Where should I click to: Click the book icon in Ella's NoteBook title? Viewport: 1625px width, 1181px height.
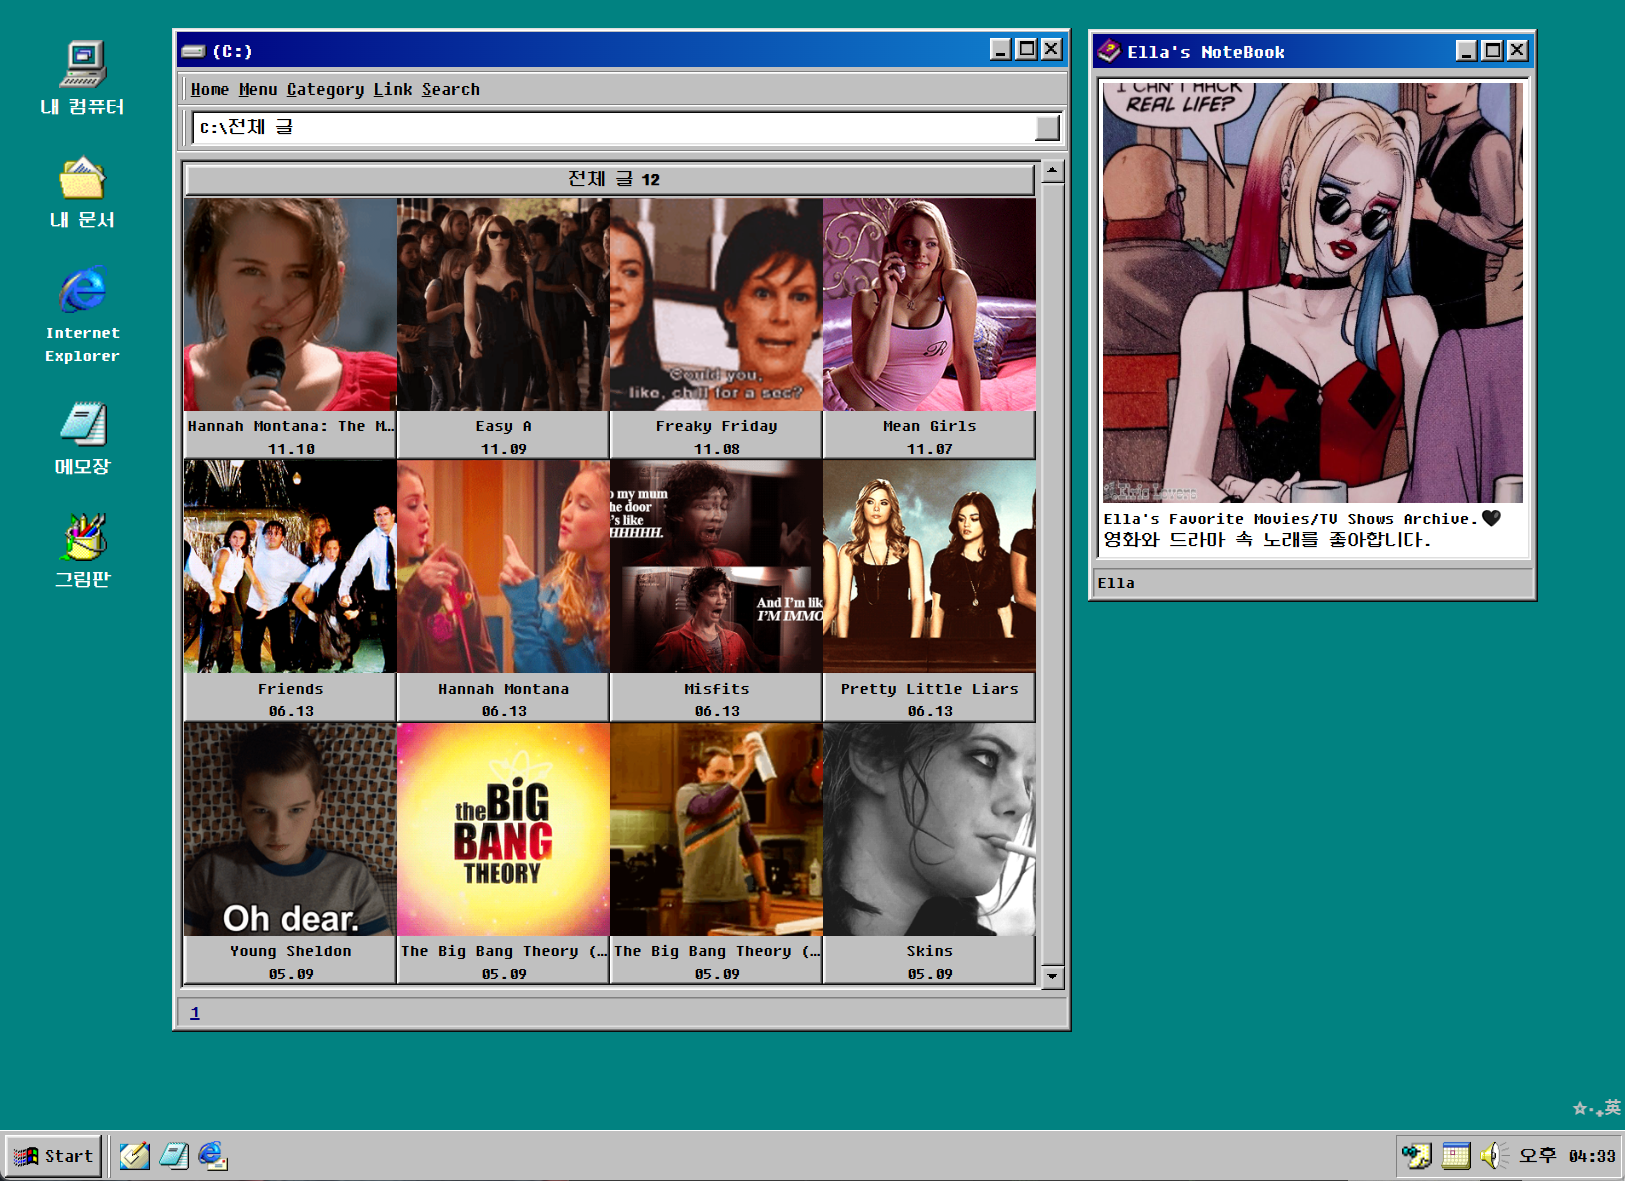pos(1108,51)
